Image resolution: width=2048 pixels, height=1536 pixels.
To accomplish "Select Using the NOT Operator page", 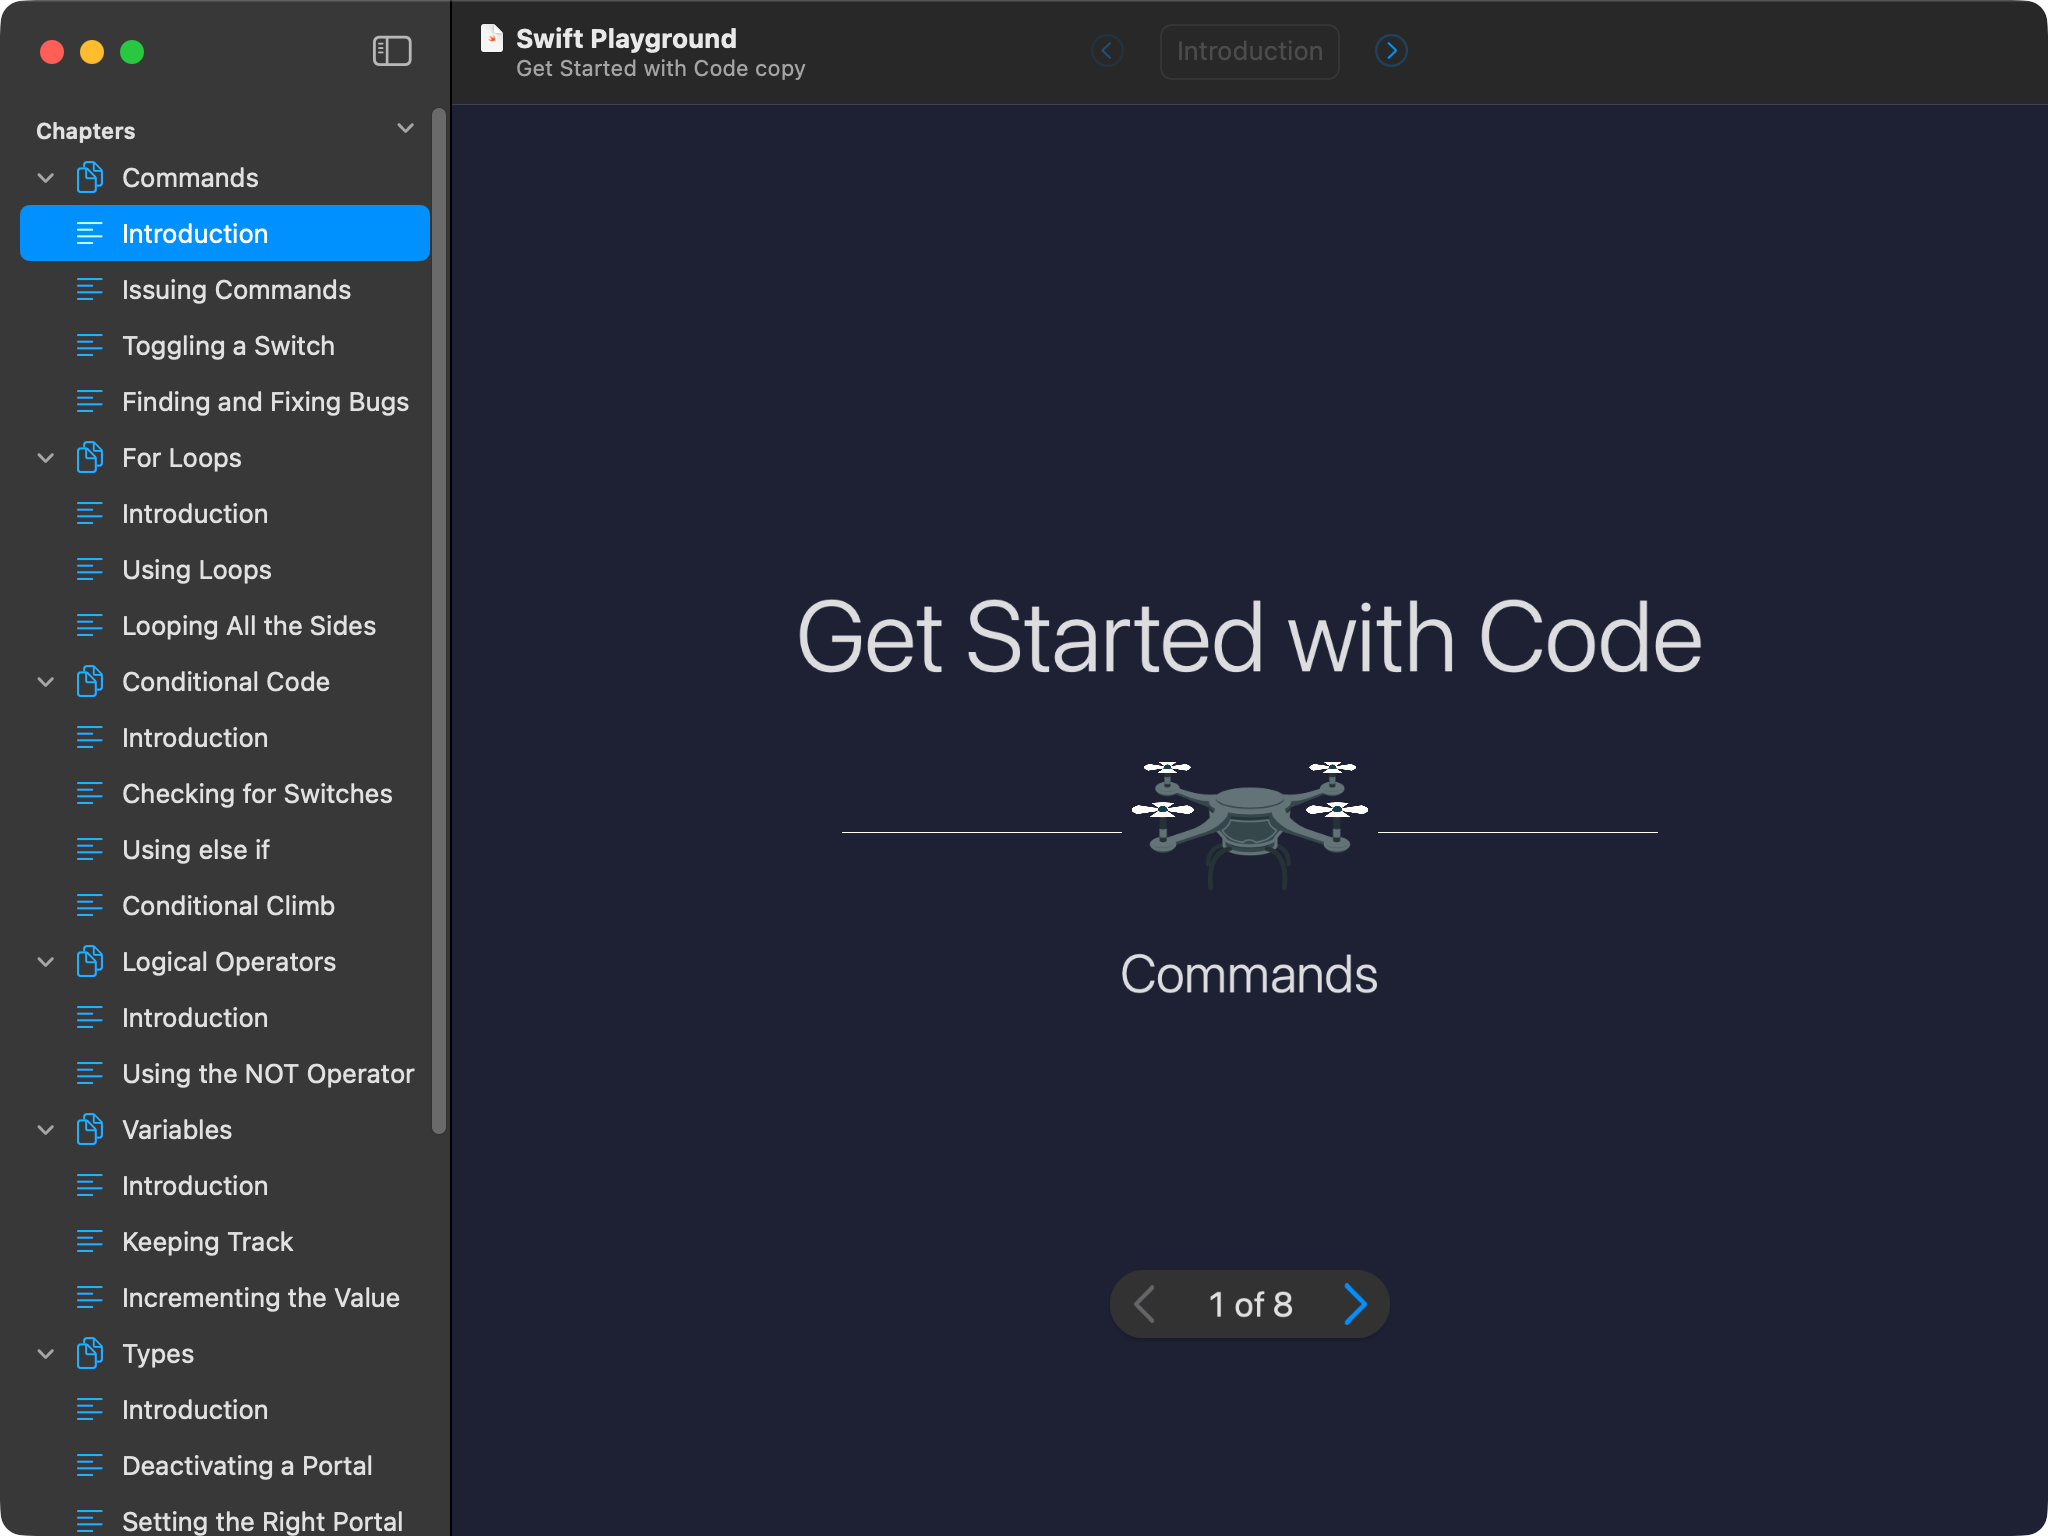I will (x=268, y=1074).
